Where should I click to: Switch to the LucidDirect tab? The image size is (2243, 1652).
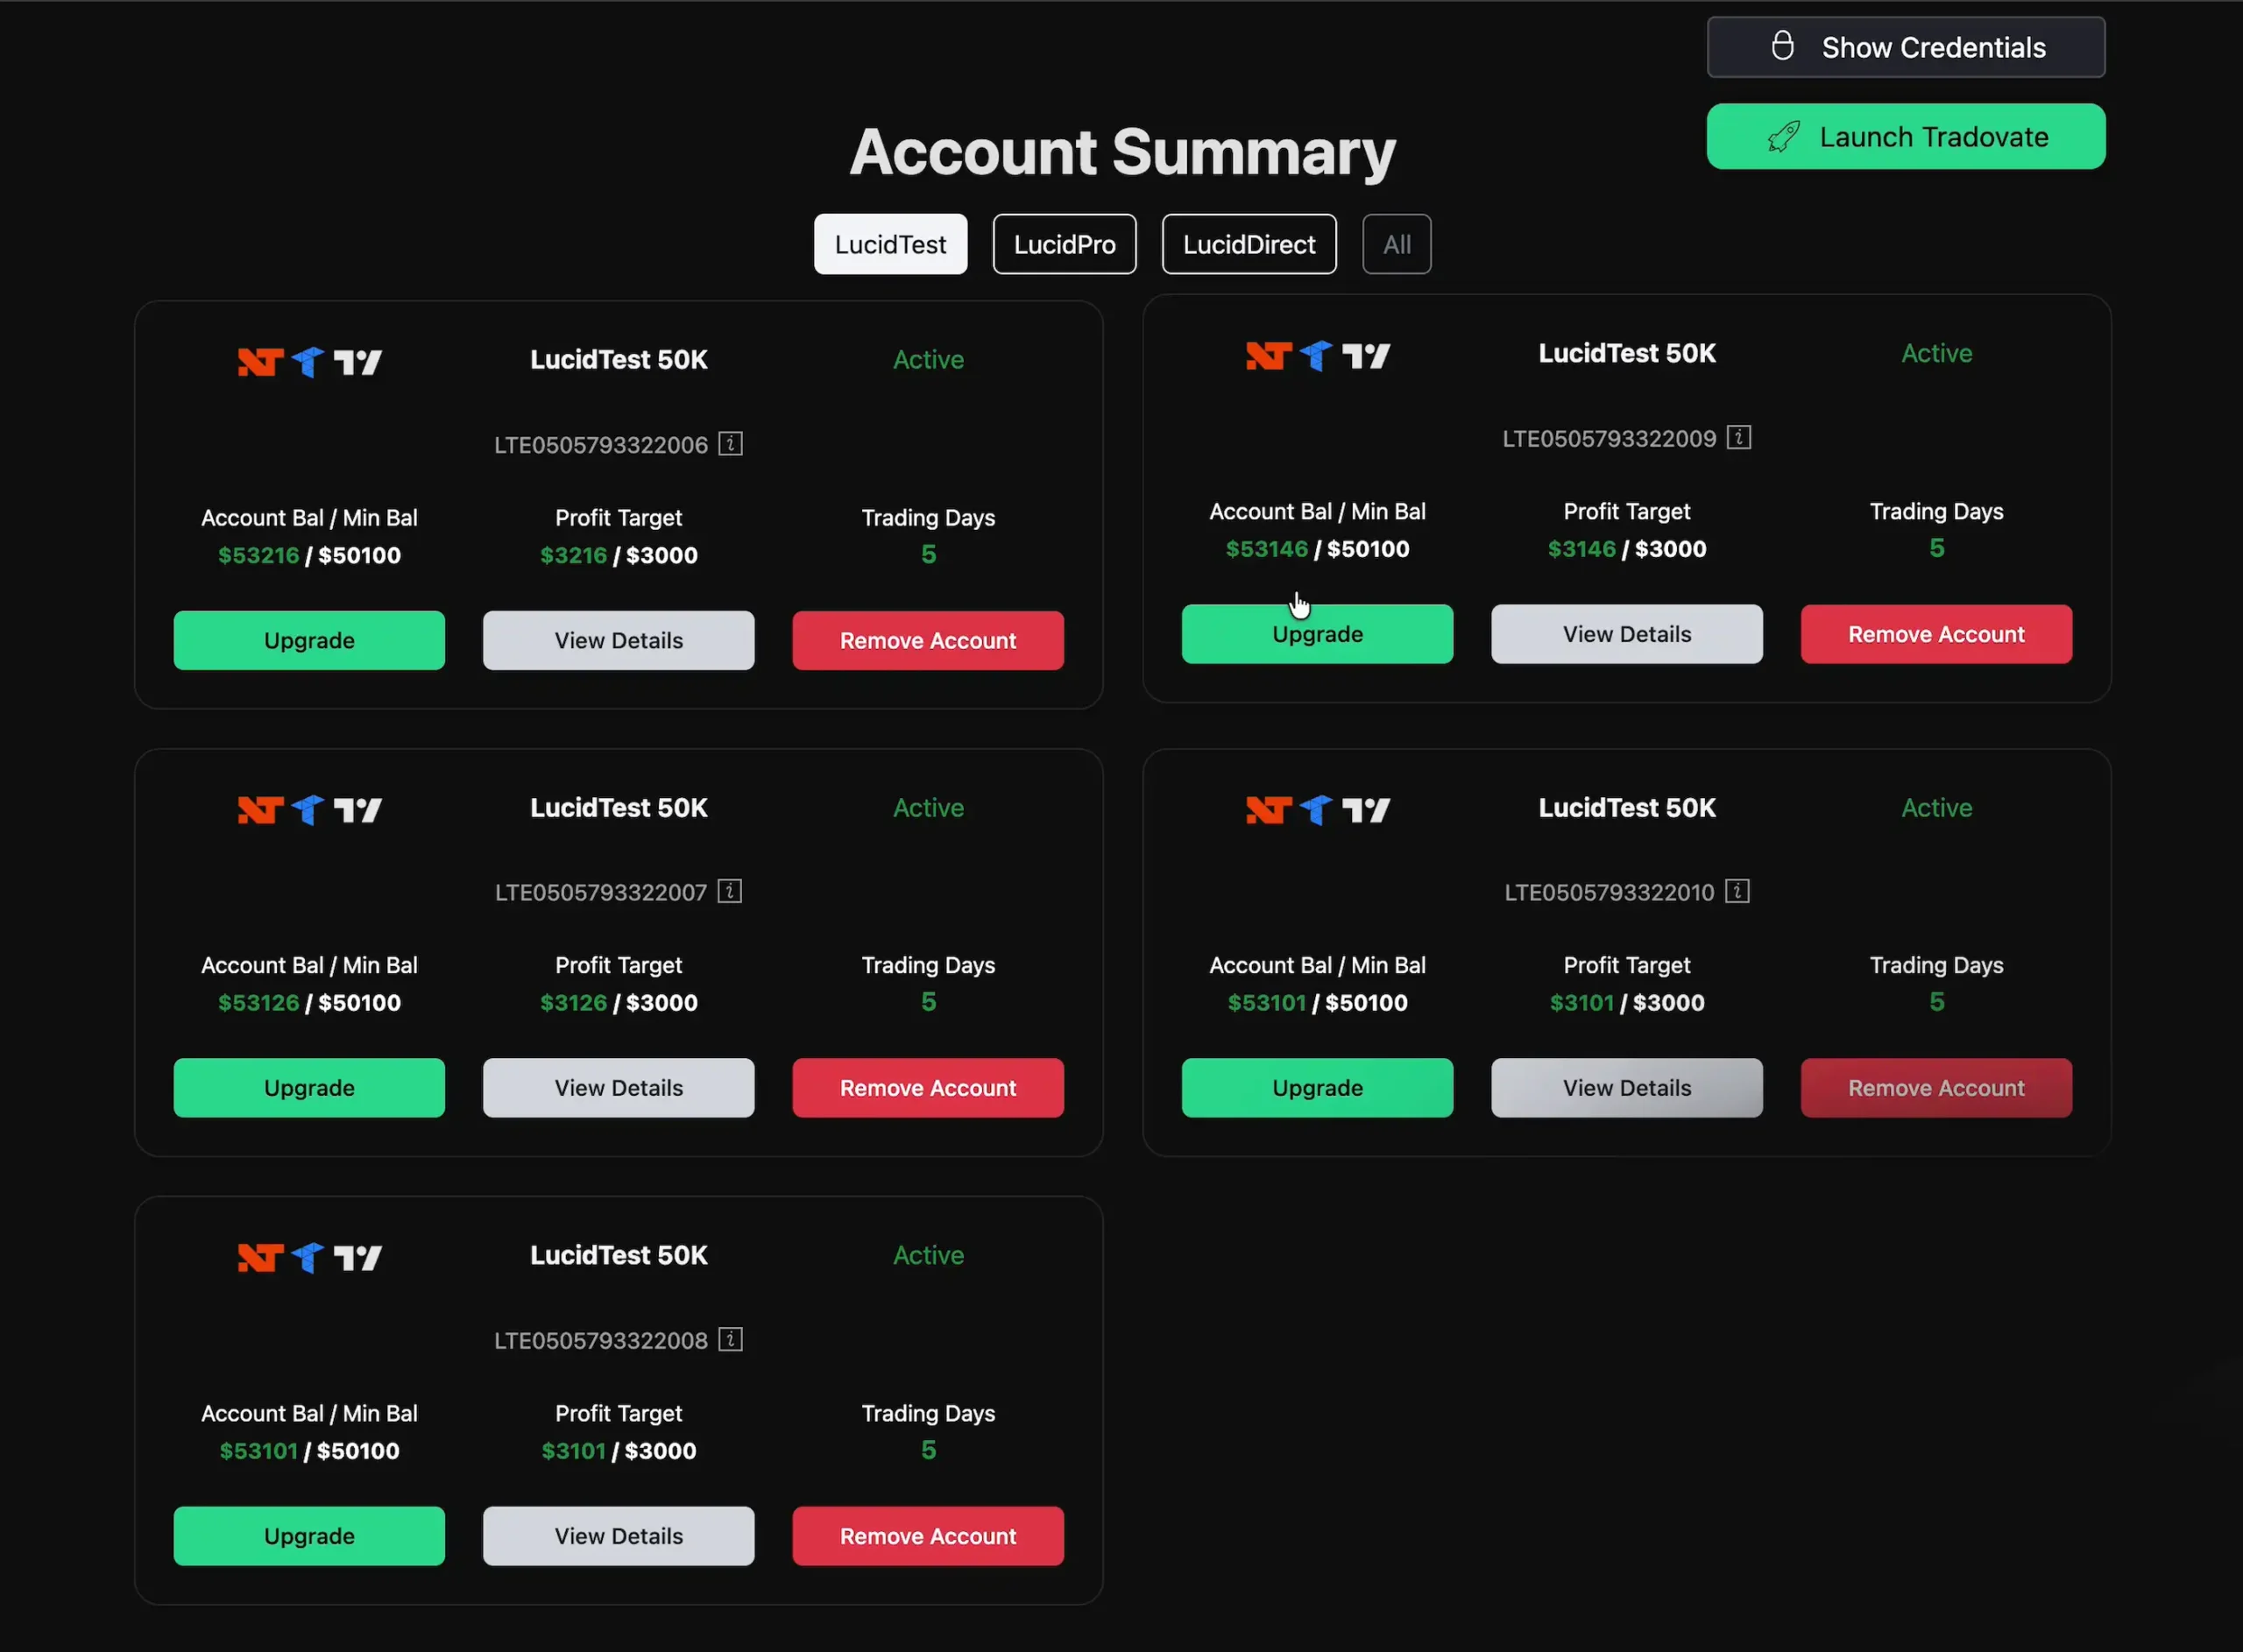click(1248, 243)
